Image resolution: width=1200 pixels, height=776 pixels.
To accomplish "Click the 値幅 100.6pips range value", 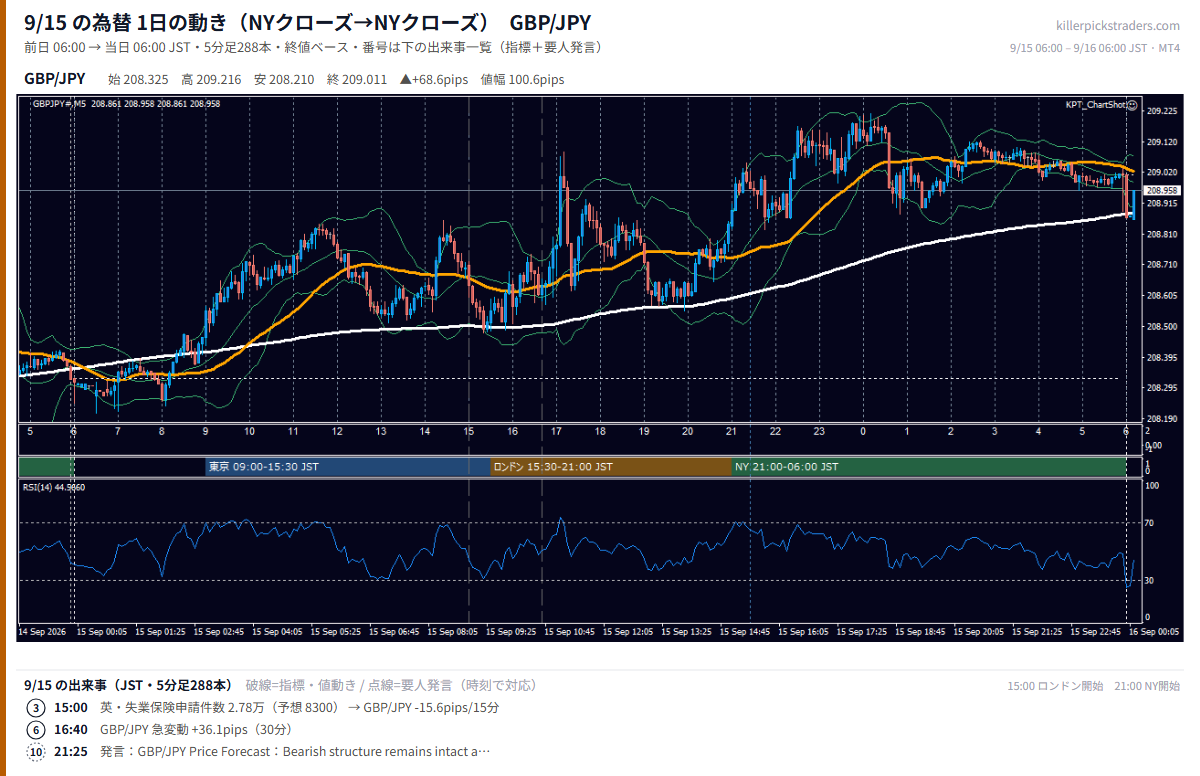I will point(522,79).
